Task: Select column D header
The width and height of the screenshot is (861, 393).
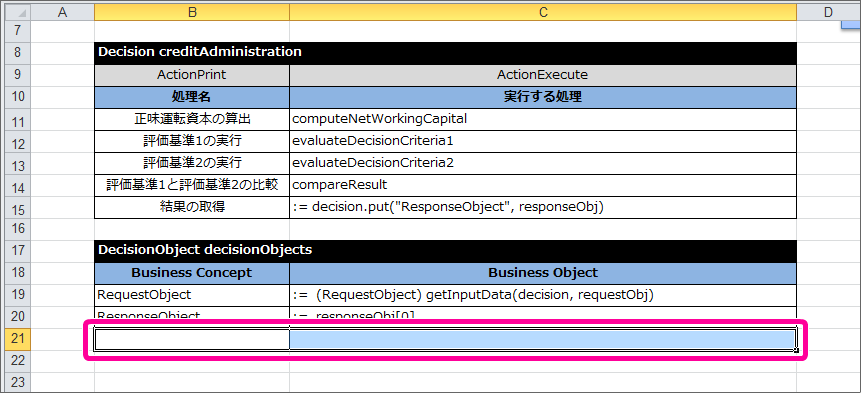Action: click(x=828, y=13)
